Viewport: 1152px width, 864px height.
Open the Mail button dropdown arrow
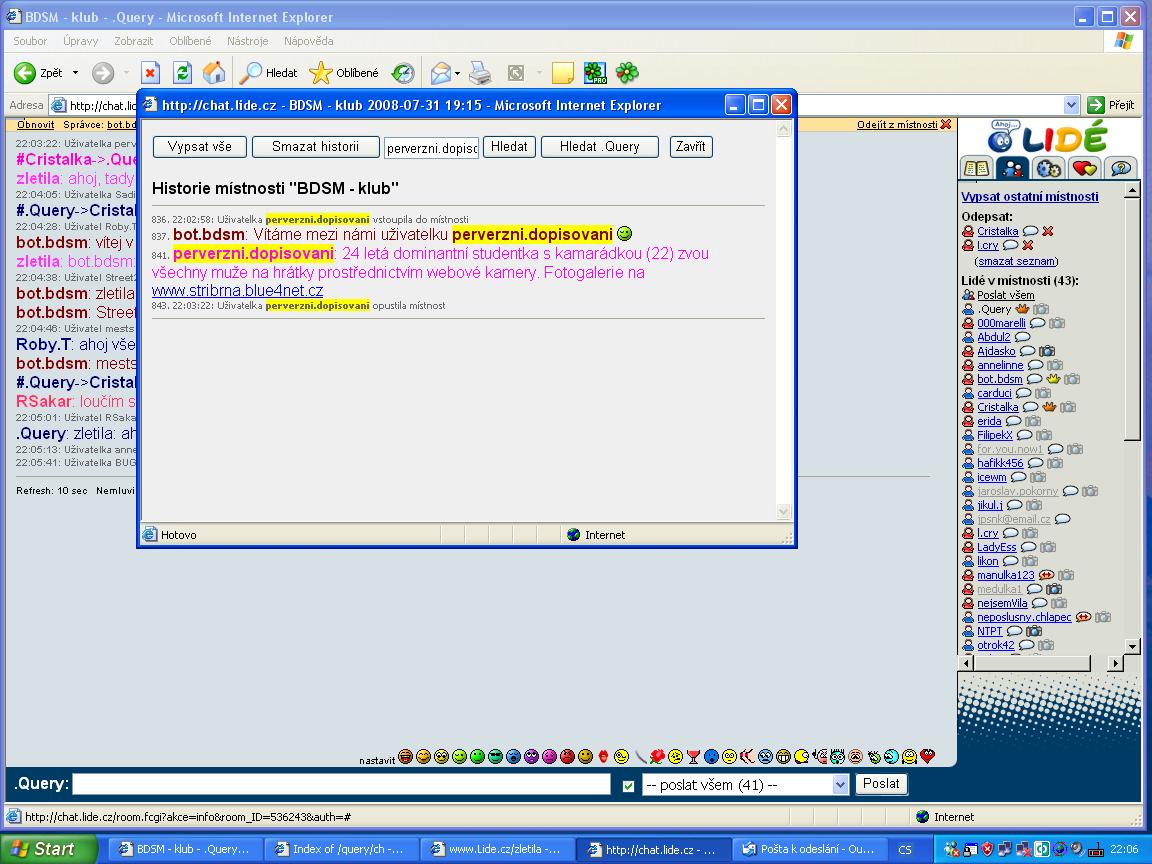coord(458,73)
